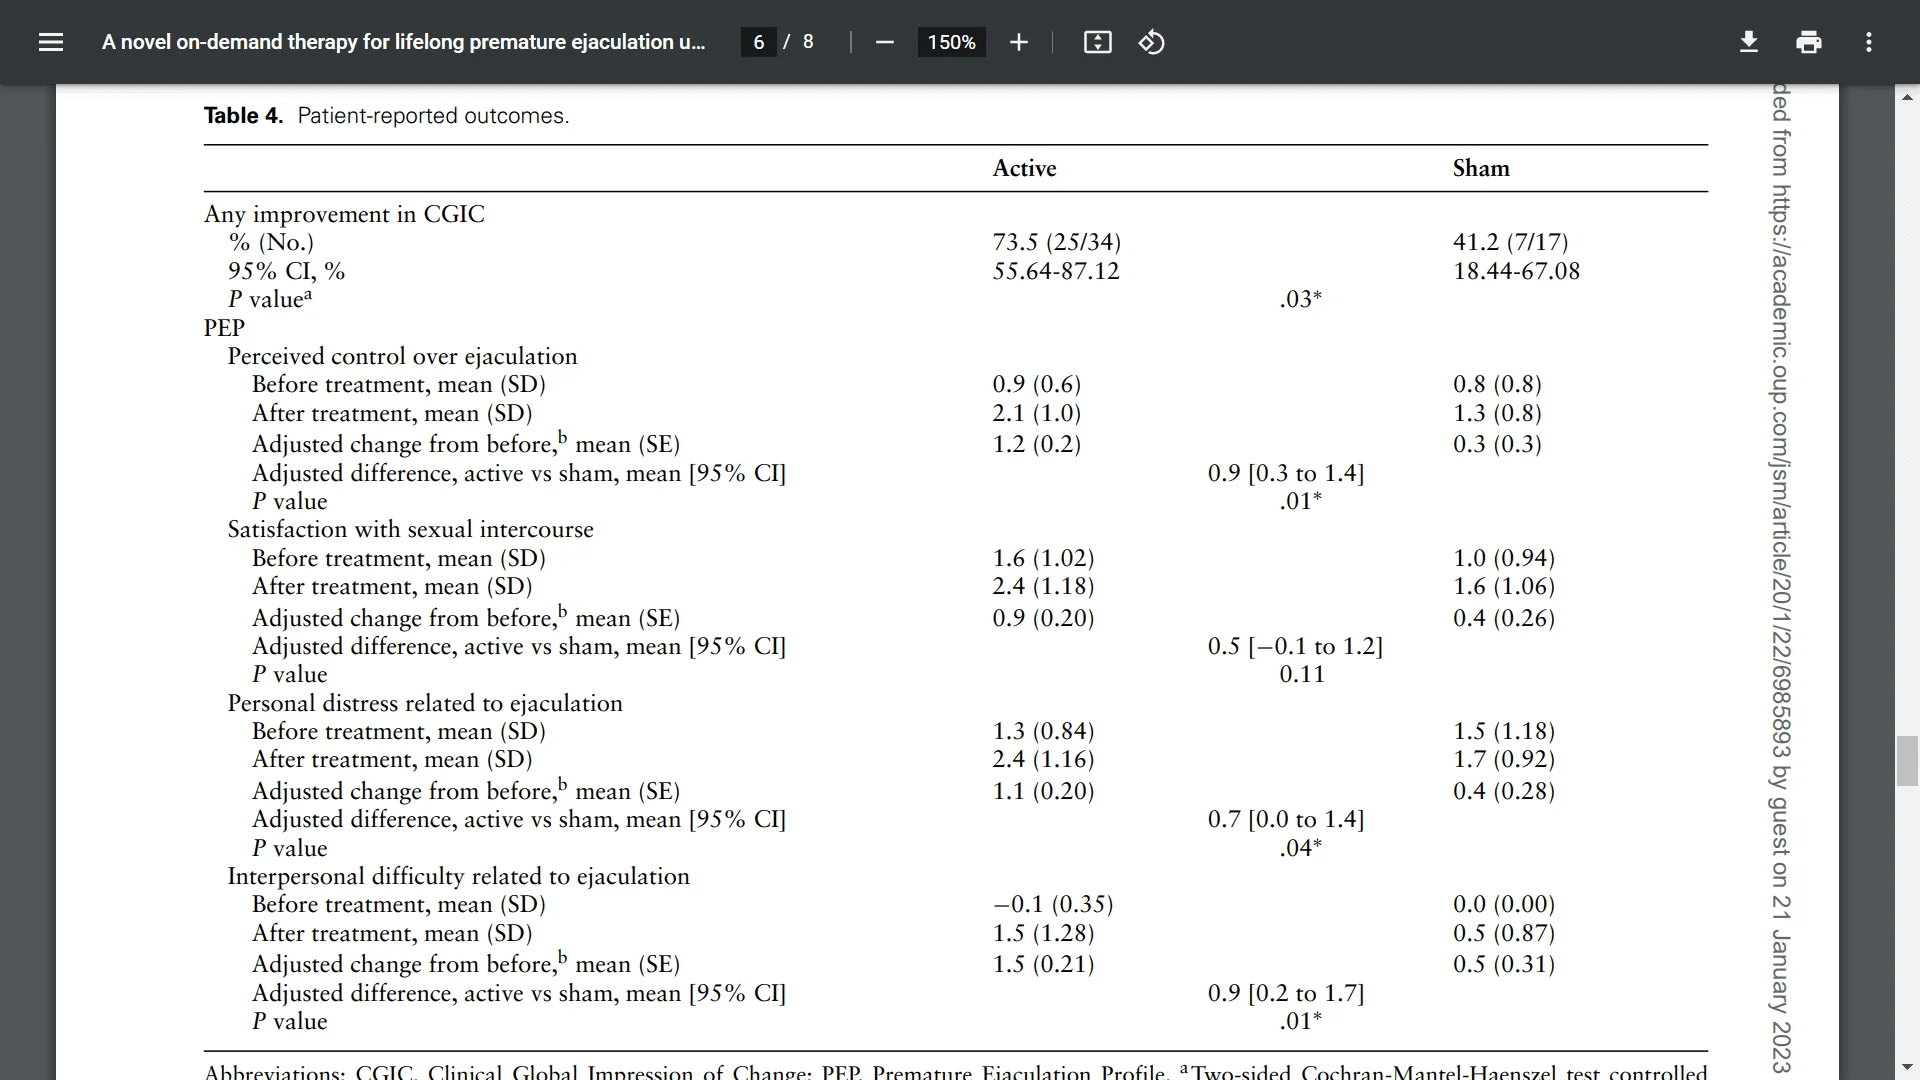Click the value '1.0 (0.94)'
This screenshot has width=1920, height=1080.
click(x=1504, y=558)
